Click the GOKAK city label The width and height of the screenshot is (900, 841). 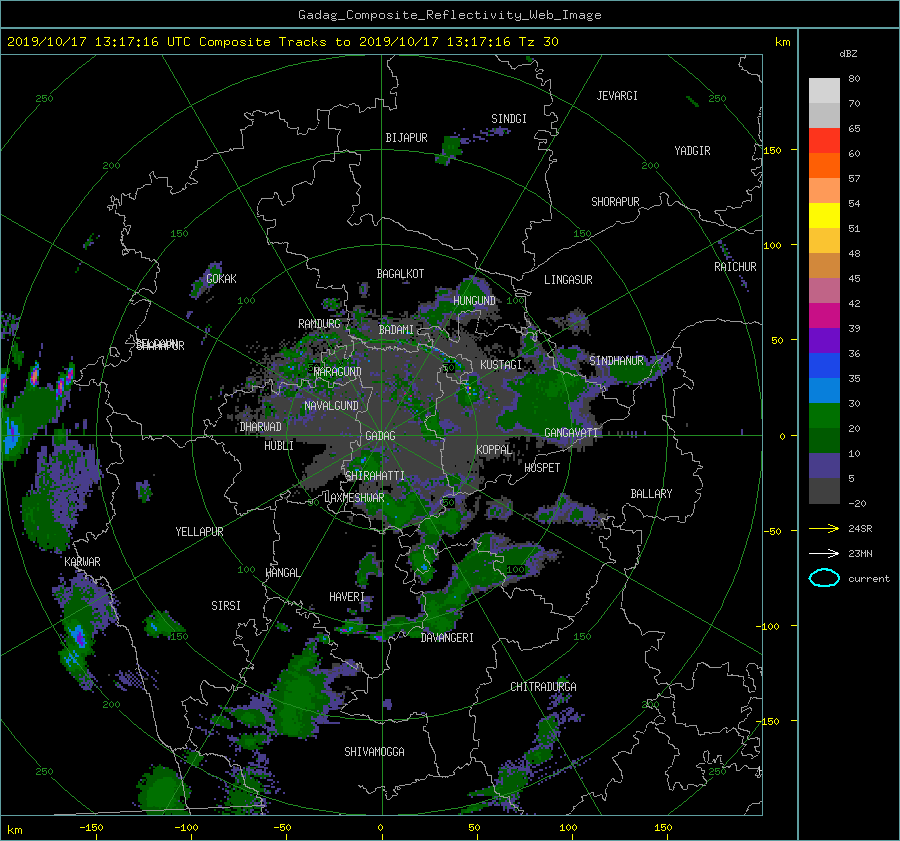click(221, 278)
